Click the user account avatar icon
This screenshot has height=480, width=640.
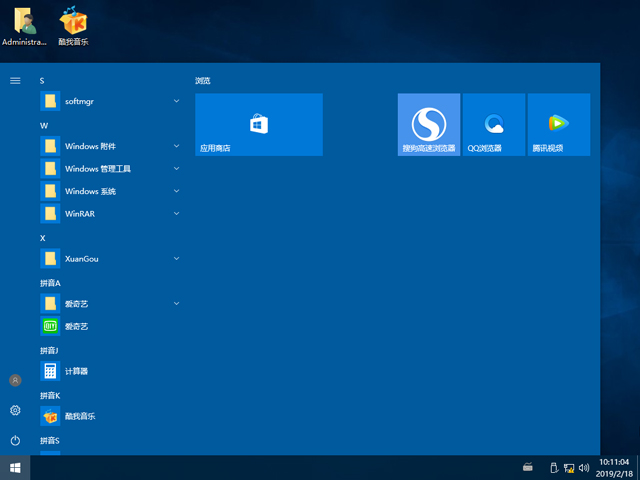click(15, 380)
